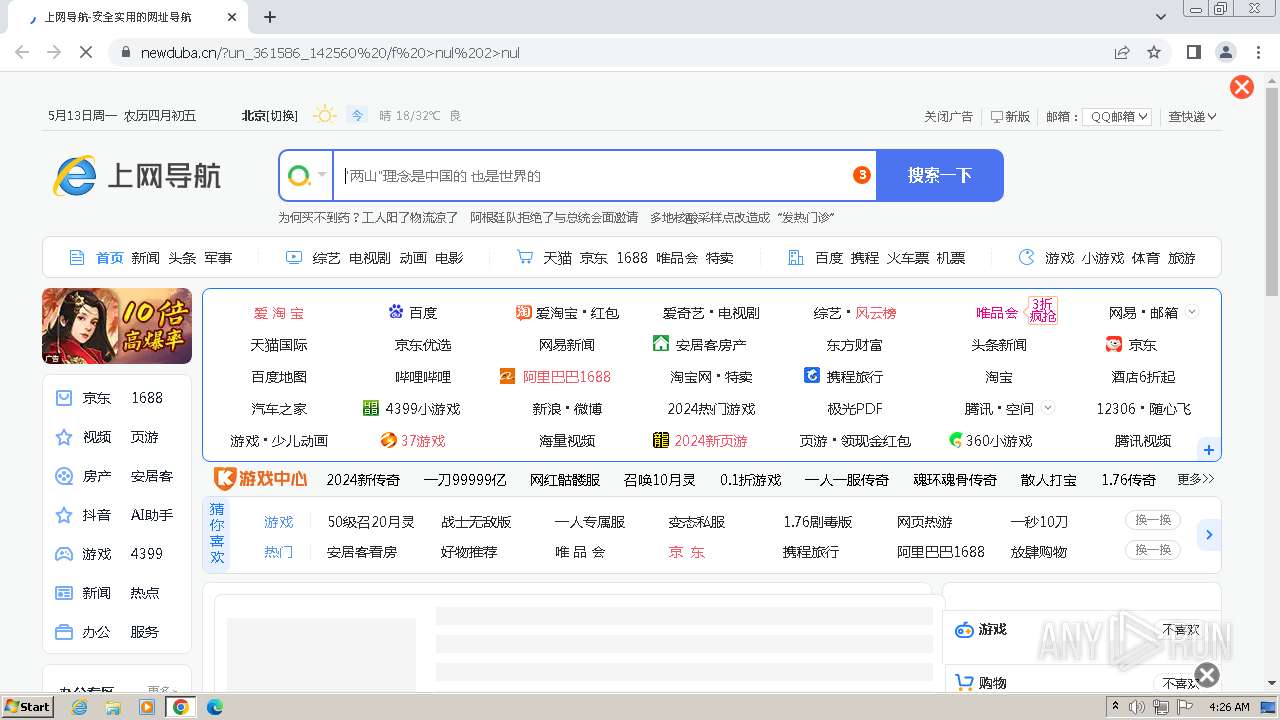Click 房产 sidebar icon
This screenshot has height=720, width=1280.
pyautogui.click(x=64, y=476)
